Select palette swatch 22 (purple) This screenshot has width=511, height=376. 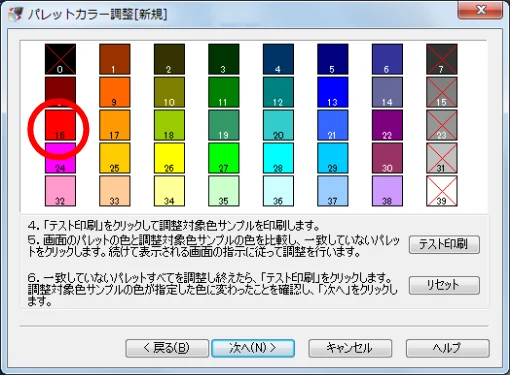coord(387,125)
